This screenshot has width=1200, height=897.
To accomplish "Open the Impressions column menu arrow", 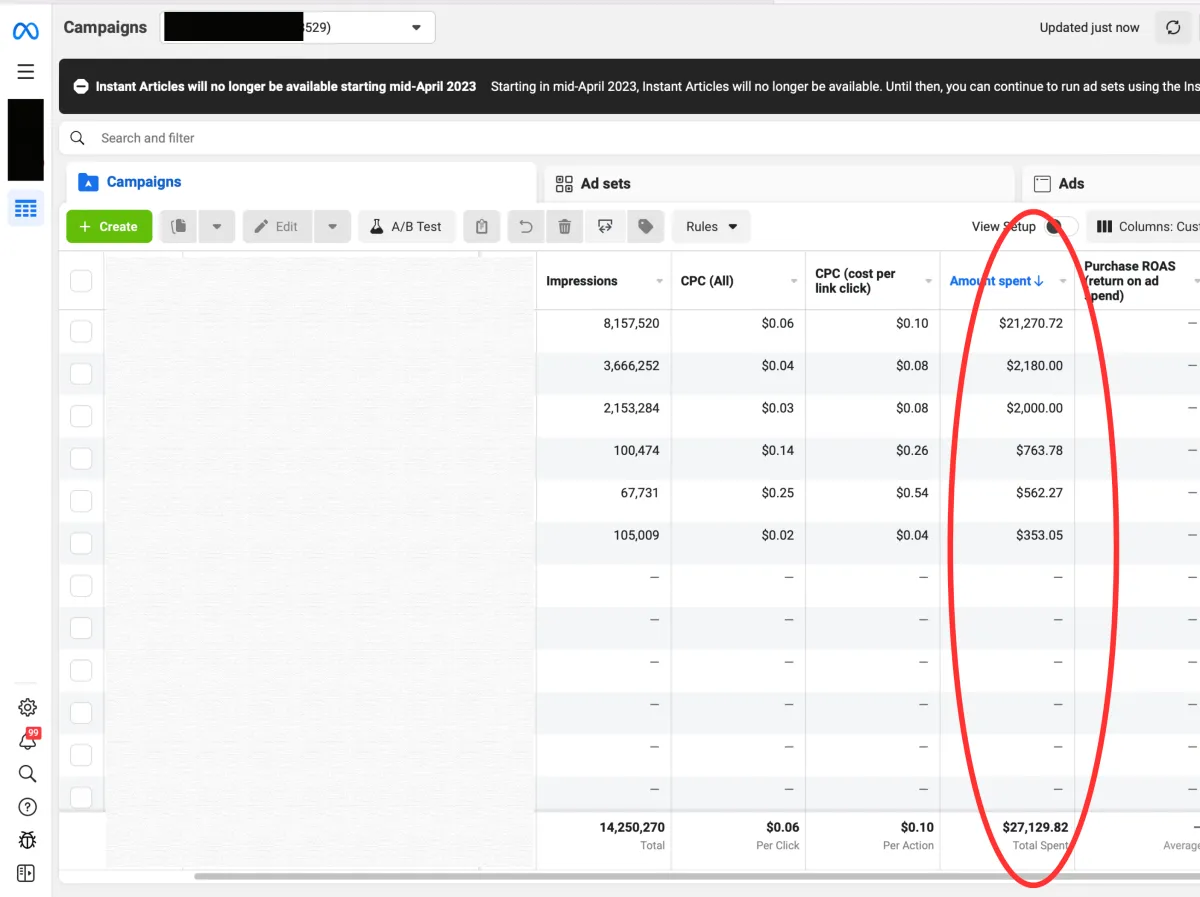I will [659, 281].
